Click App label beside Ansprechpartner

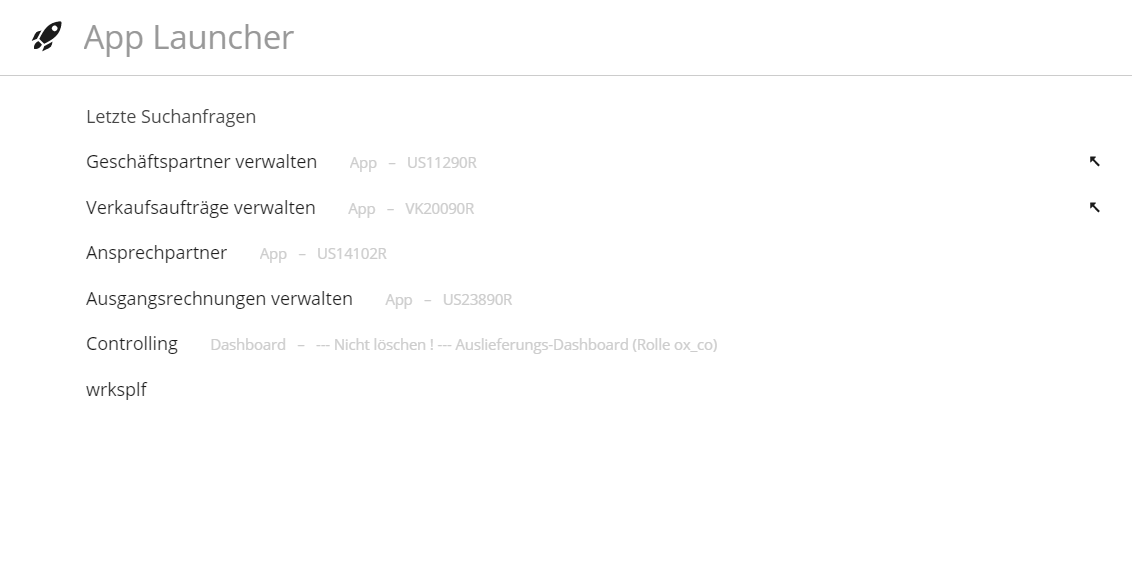tap(274, 254)
